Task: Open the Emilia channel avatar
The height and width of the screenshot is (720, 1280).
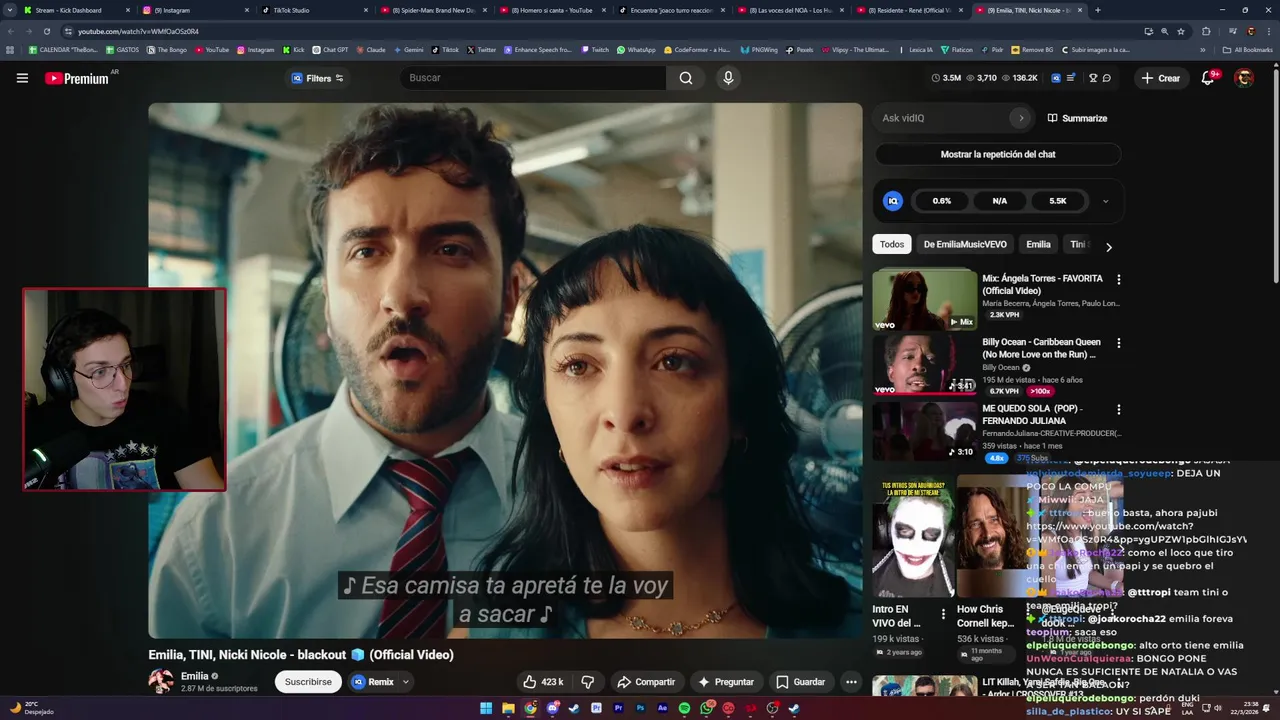Action: click(x=160, y=682)
